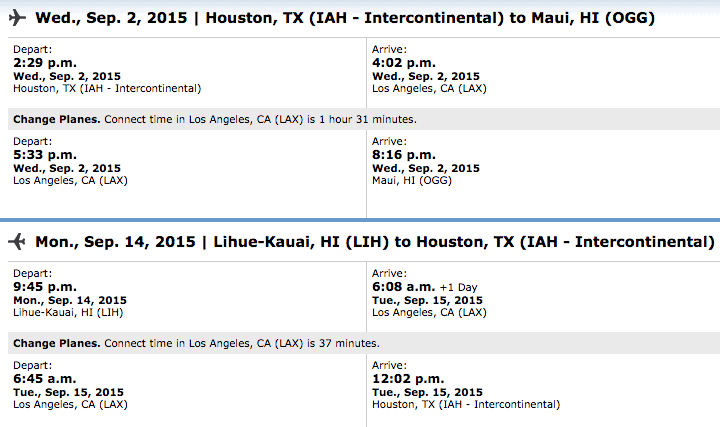Click the 5:33 p.m. departure from LAX
720x427 pixels.
point(45,155)
